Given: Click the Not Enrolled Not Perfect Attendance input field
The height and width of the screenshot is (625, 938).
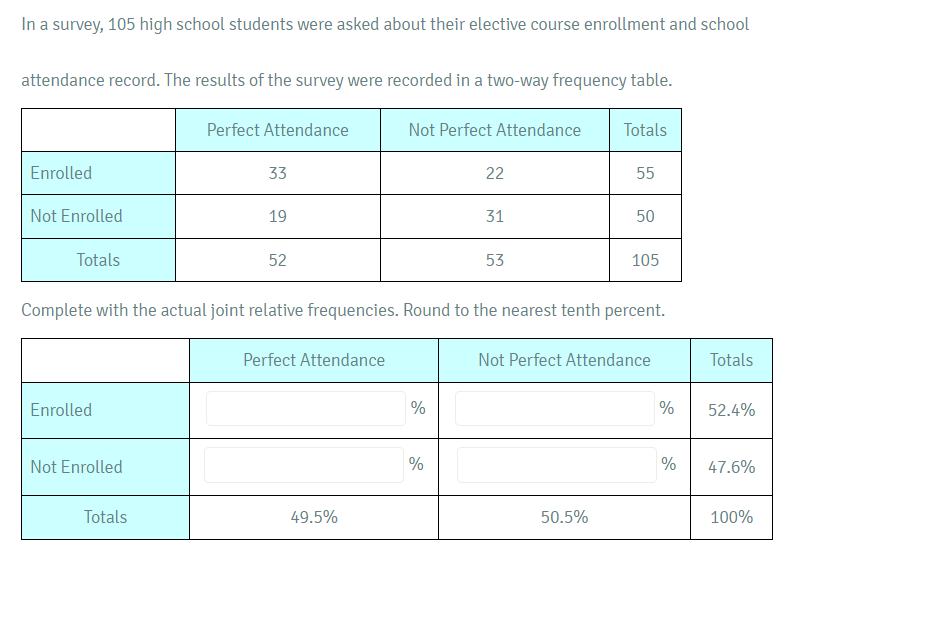Looking at the screenshot, I should coord(555,464).
